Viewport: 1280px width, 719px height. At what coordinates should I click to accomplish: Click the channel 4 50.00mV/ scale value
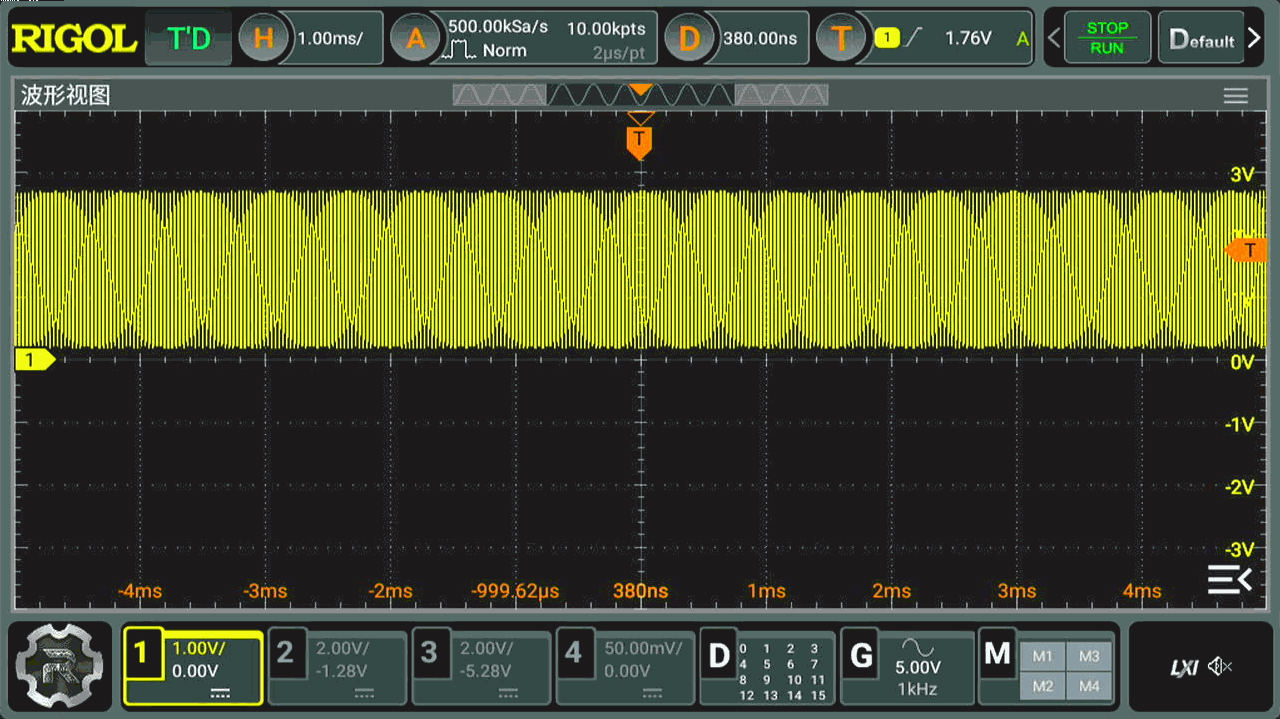pyautogui.click(x=643, y=648)
